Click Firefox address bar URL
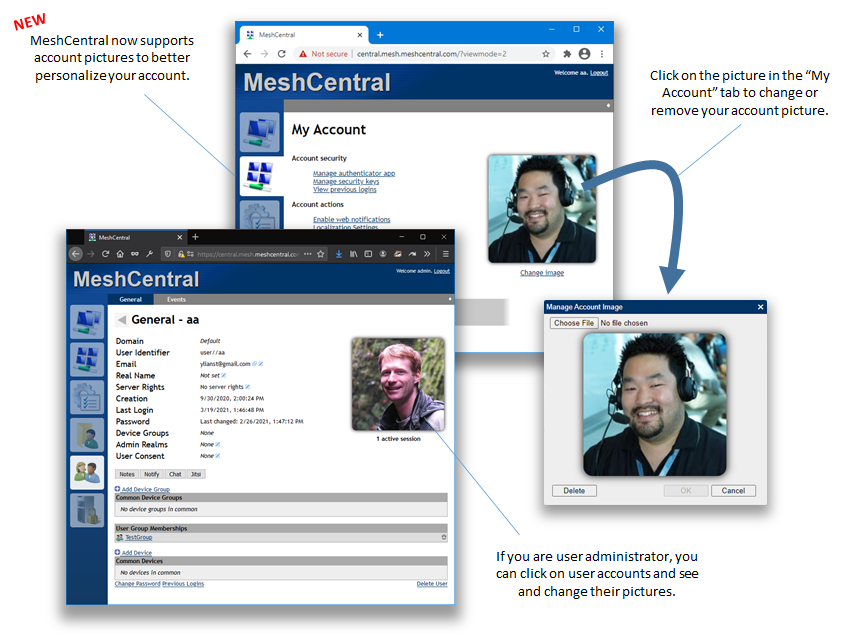The image size is (843, 639). [x=248, y=254]
